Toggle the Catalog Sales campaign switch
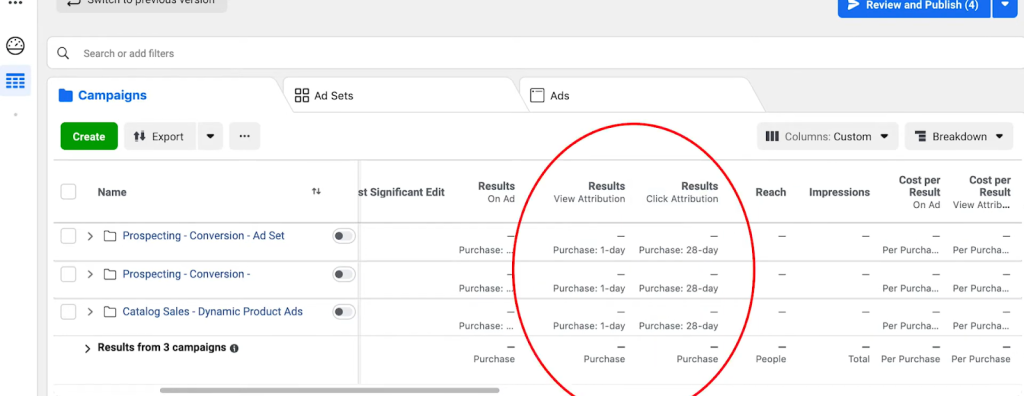Image resolution: width=1024 pixels, height=396 pixels. 344,312
